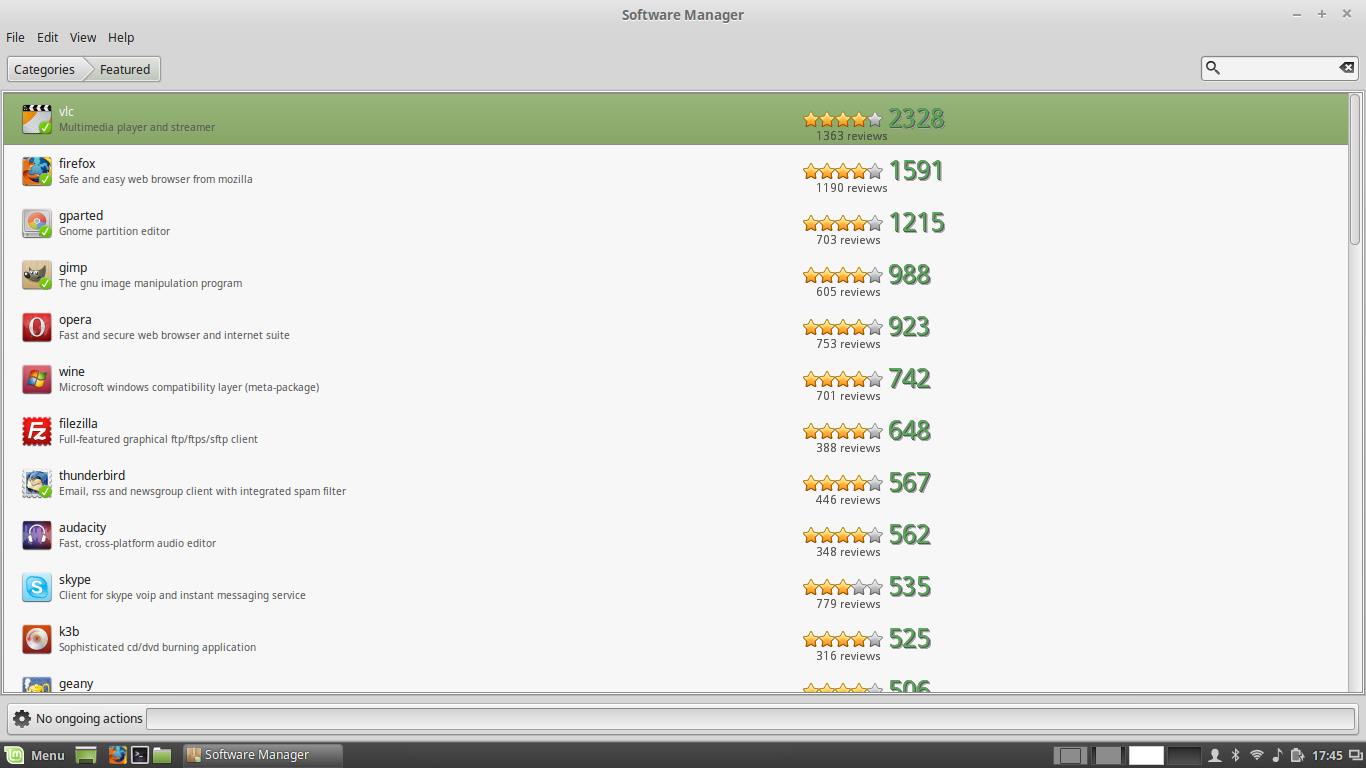Click the firefox score 1591
The image size is (1366, 768).
point(917,171)
